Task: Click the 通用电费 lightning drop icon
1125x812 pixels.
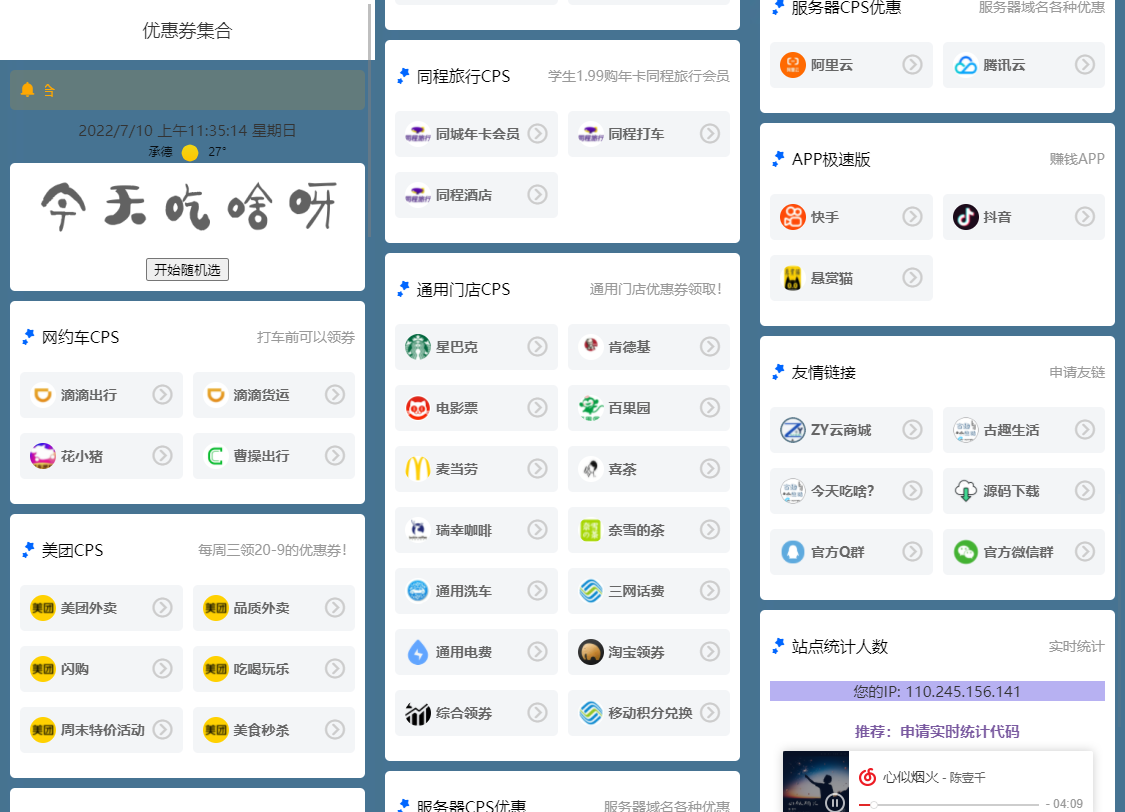Action: click(x=418, y=651)
